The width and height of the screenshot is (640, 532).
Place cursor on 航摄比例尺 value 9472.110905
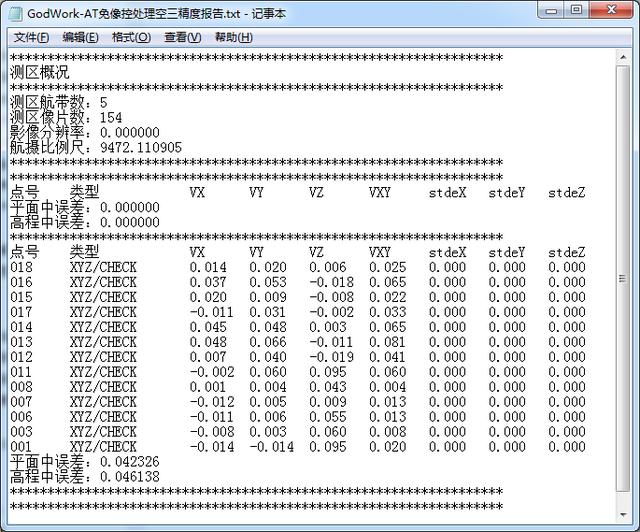[x=141, y=148]
